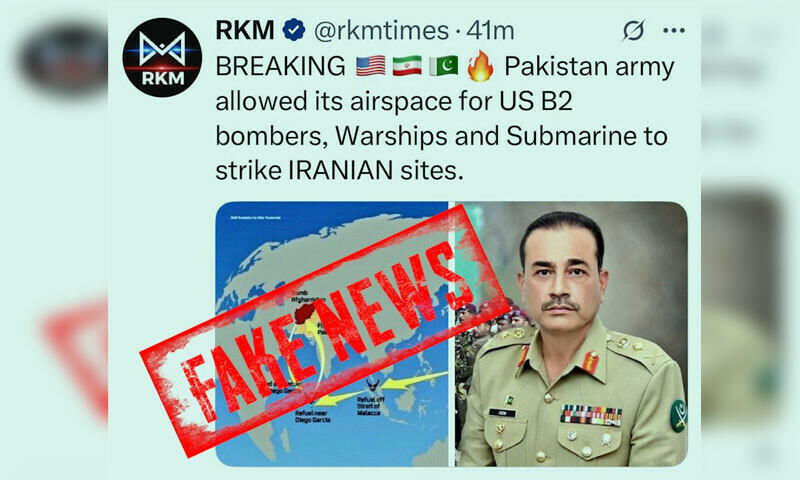Click the blue verified badge
Viewport: 800px width, 480px height.
pos(294,30)
